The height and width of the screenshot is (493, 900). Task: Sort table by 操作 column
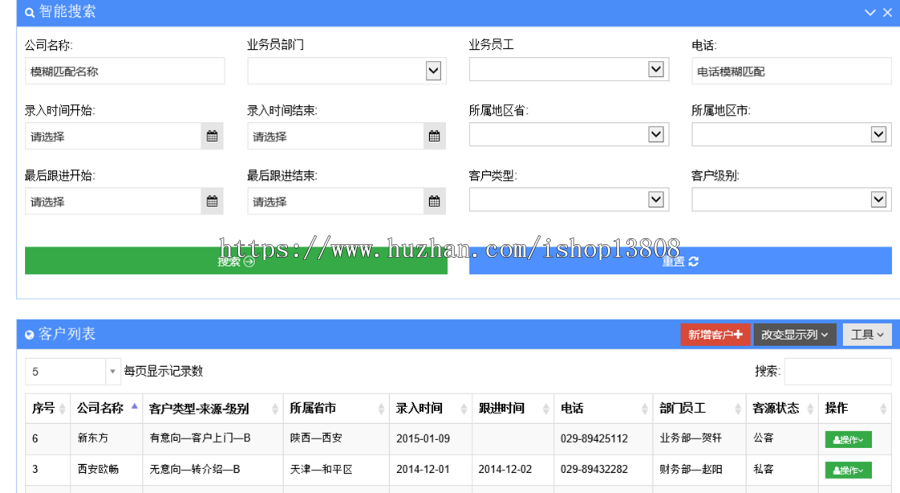coord(855,408)
